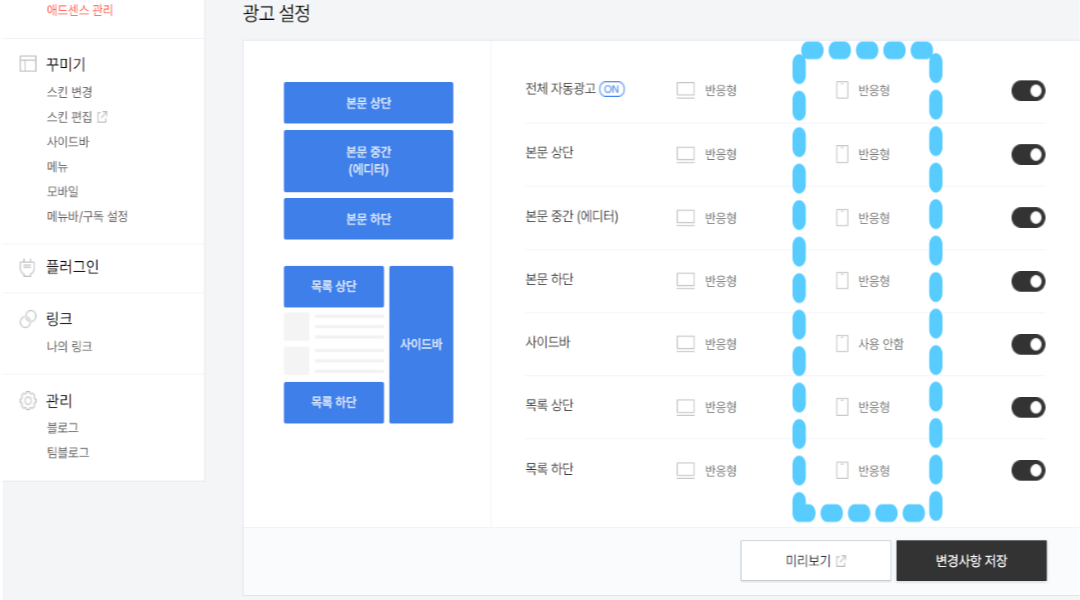The image size is (1080, 600).
Task: Click the desktop icon beside 전체 자동광고
Action: 686,90
